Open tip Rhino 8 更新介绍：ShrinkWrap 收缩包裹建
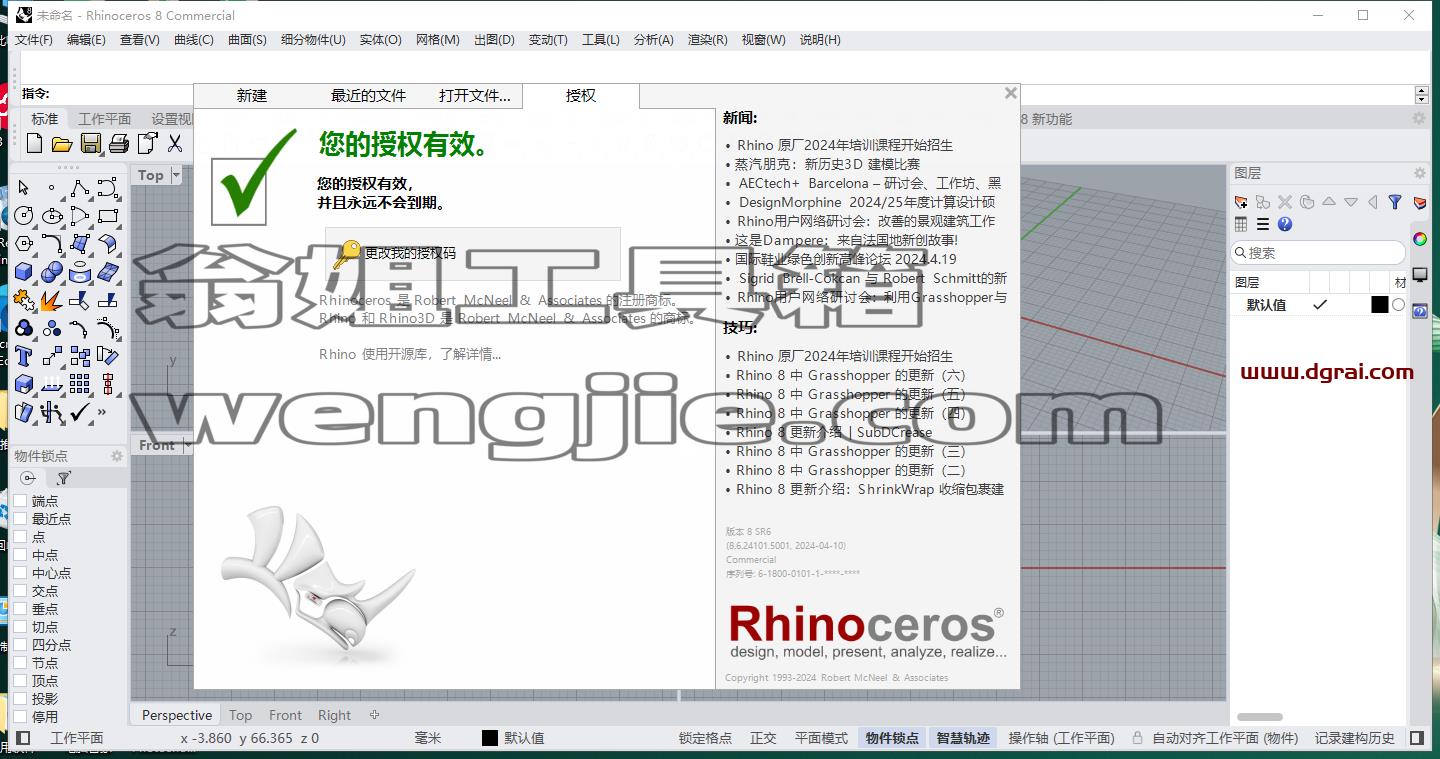 [870, 489]
